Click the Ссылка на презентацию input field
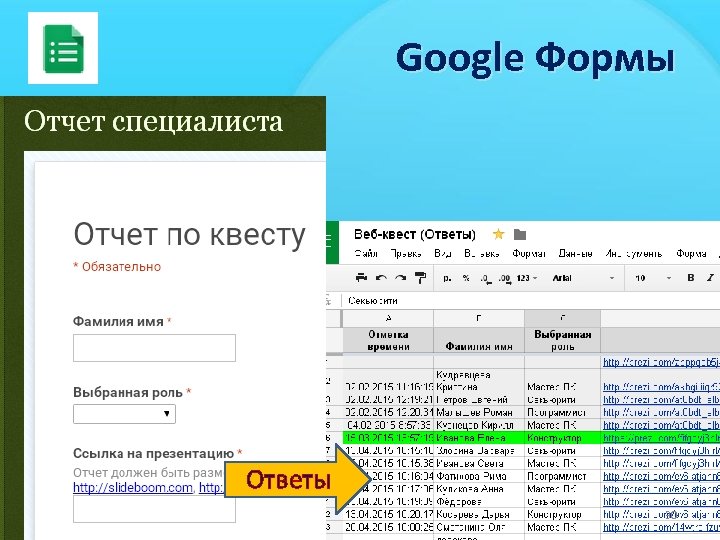The width and height of the screenshot is (720, 540). 154,510
